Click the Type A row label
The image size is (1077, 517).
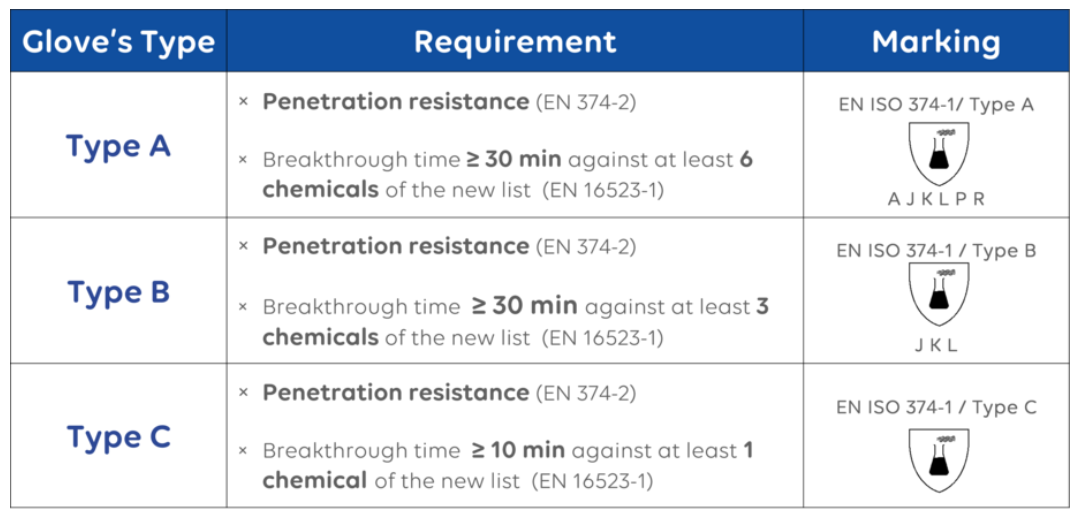pos(118,146)
